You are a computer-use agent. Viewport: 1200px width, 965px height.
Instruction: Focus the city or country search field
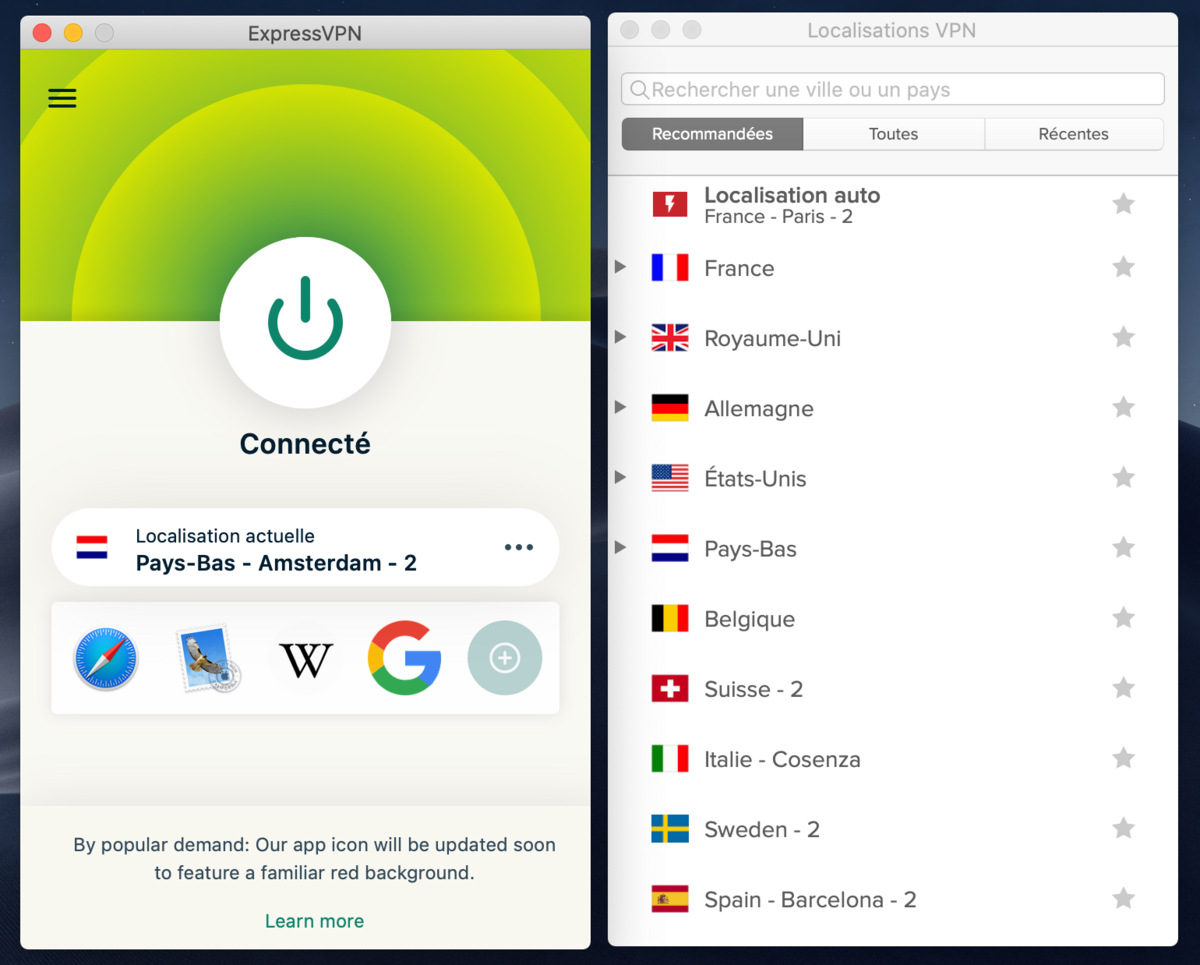coord(892,89)
